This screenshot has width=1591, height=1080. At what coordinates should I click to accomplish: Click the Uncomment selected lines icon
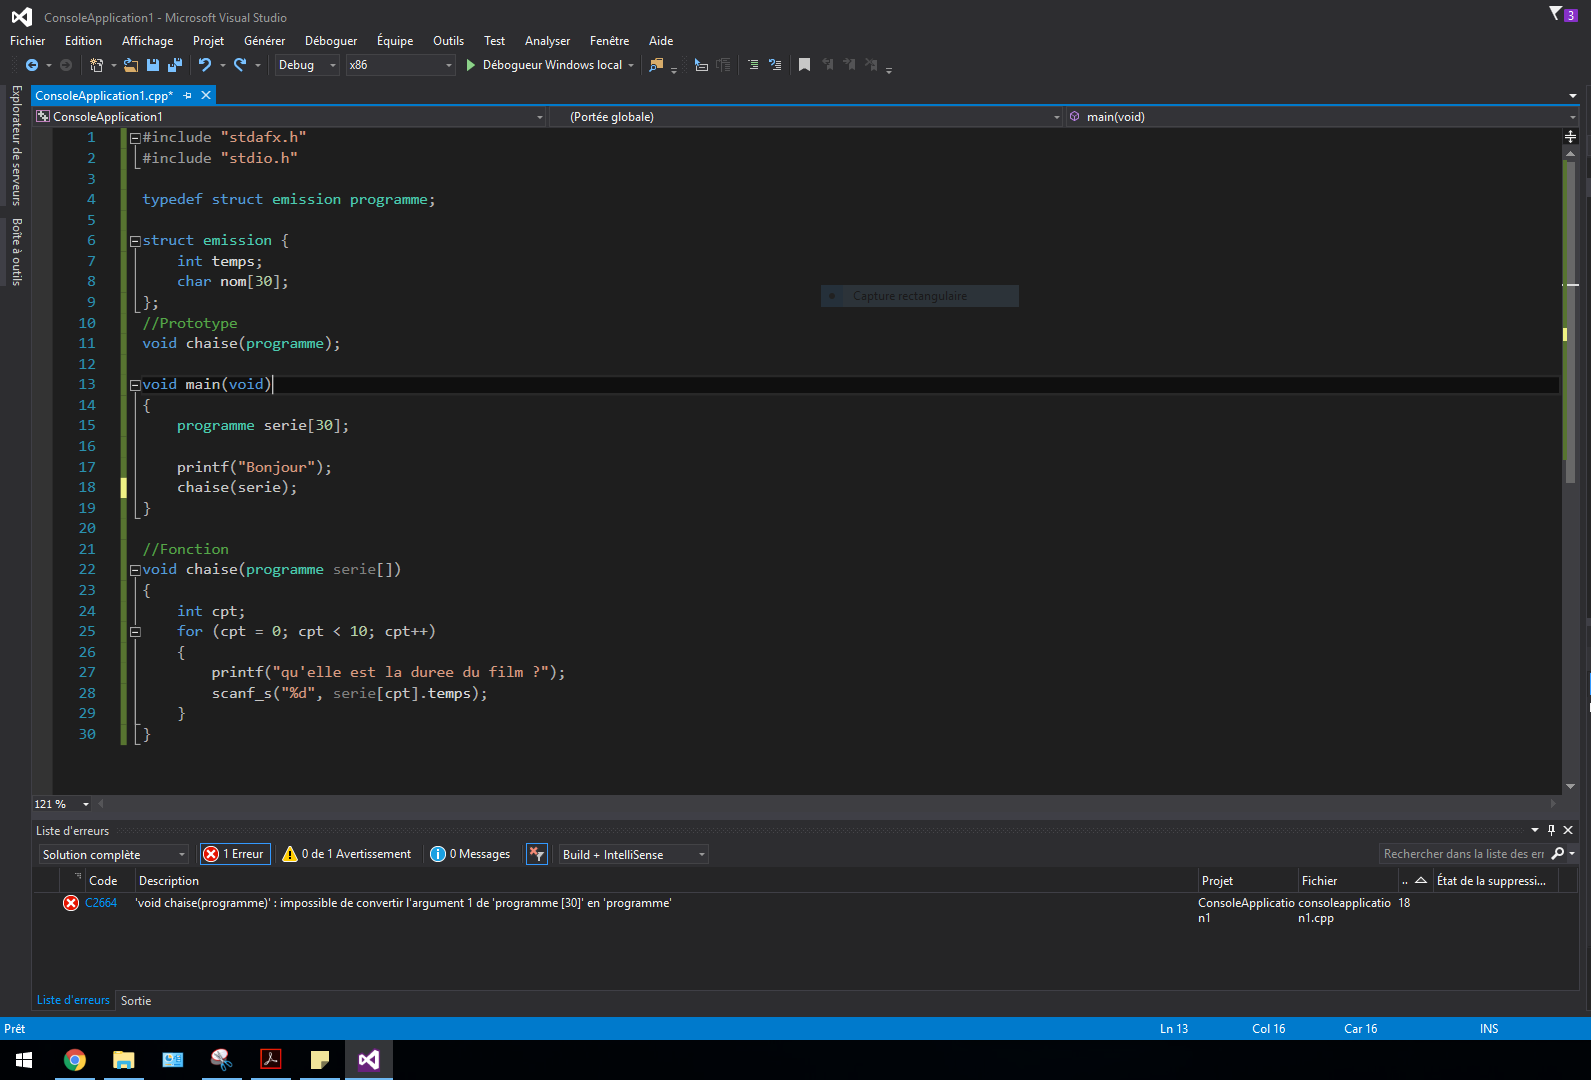(775, 65)
